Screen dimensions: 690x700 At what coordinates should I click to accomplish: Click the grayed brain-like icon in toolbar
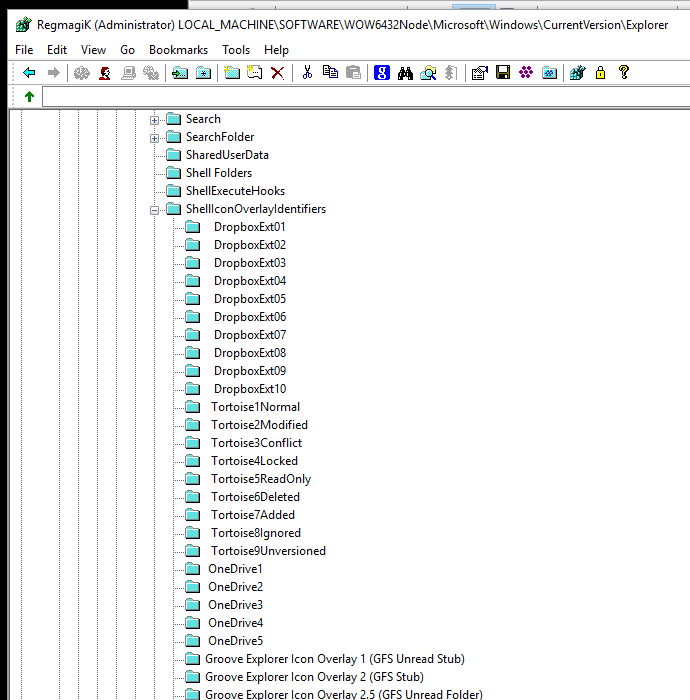click(82, 73)
